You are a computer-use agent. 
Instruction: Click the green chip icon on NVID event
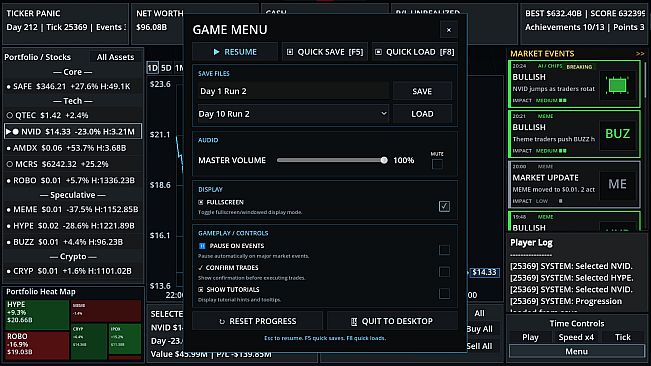(x=617, y=85)
